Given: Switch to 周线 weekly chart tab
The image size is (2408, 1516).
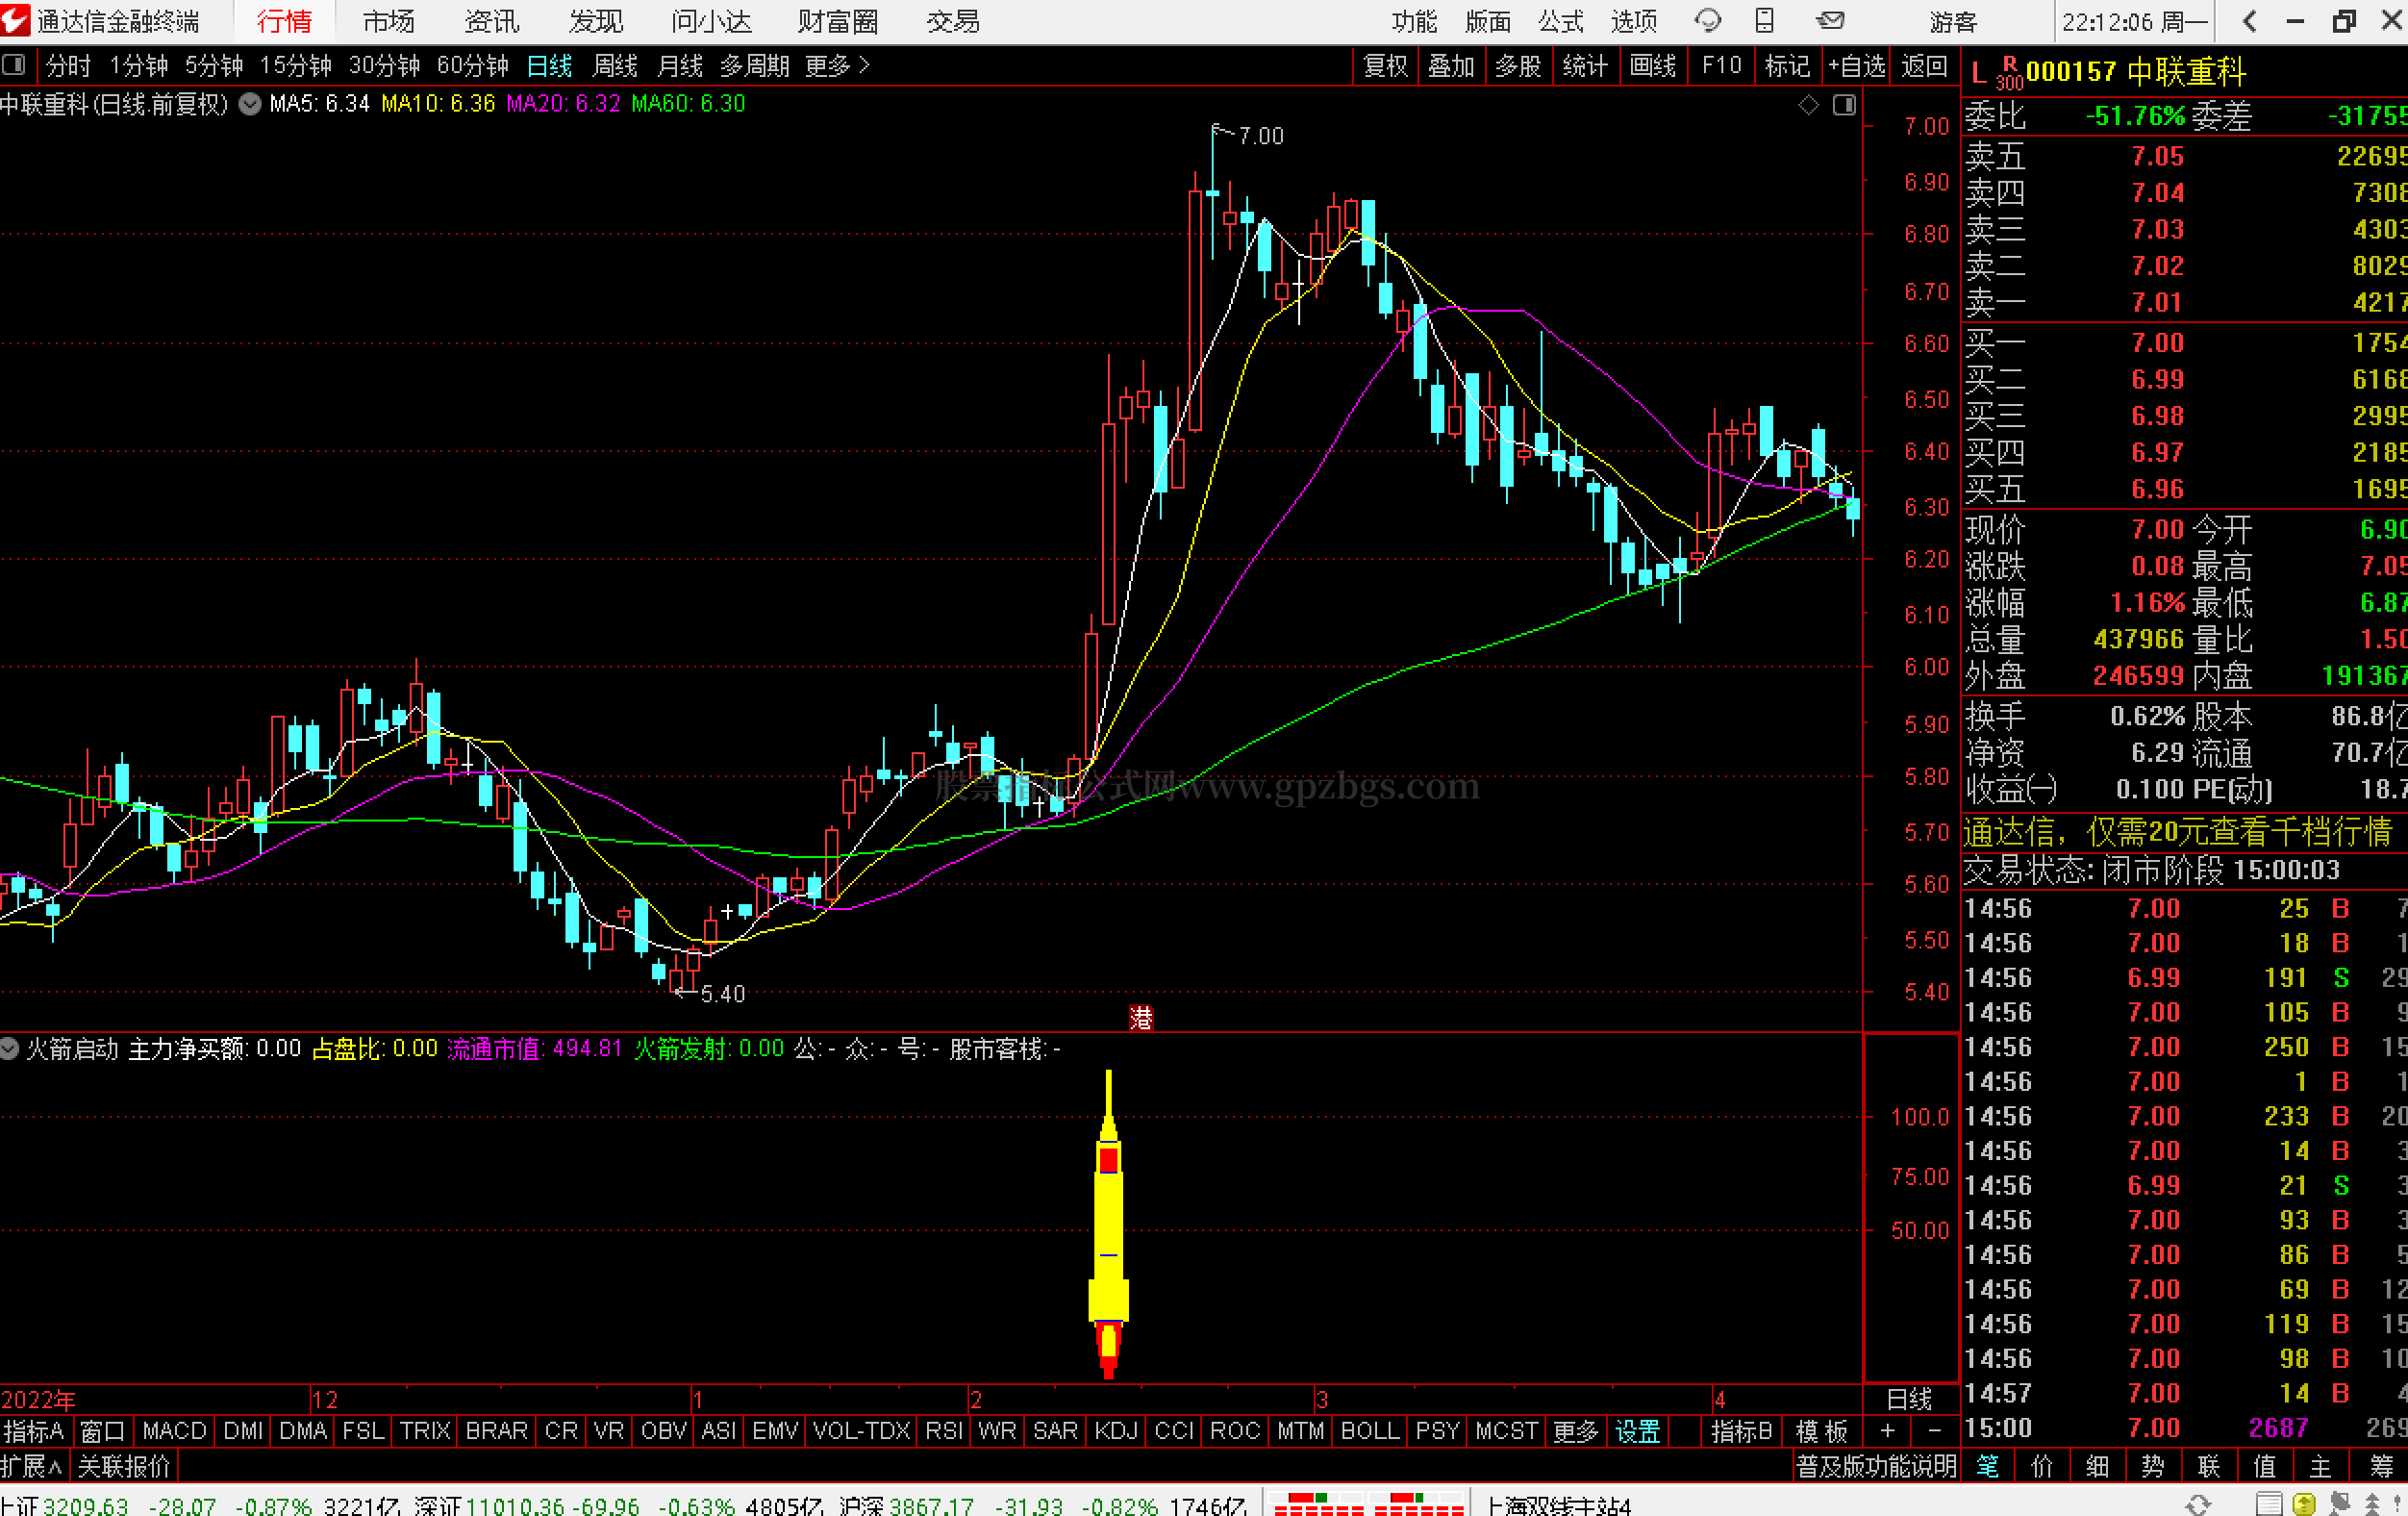Looking at the screenshot, I should (x=614, y=66).
